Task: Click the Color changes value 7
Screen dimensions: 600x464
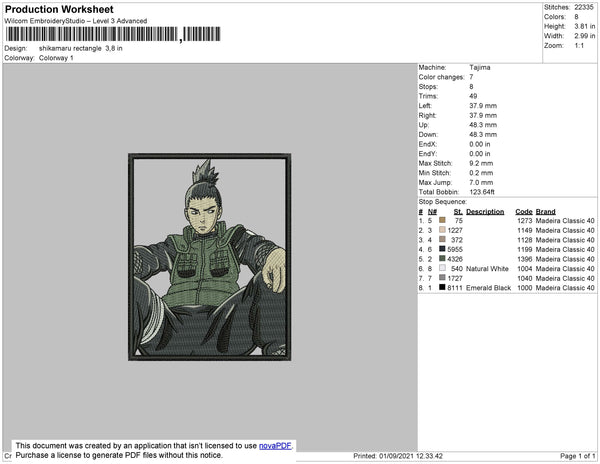Action: 471,77
